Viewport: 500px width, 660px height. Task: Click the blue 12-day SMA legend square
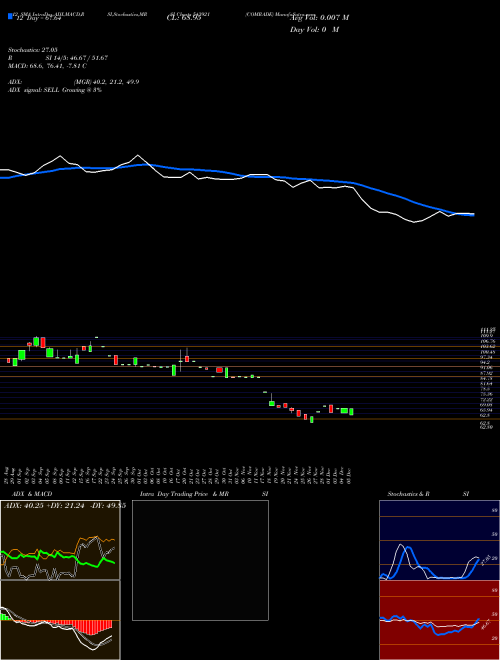(11, 16)
